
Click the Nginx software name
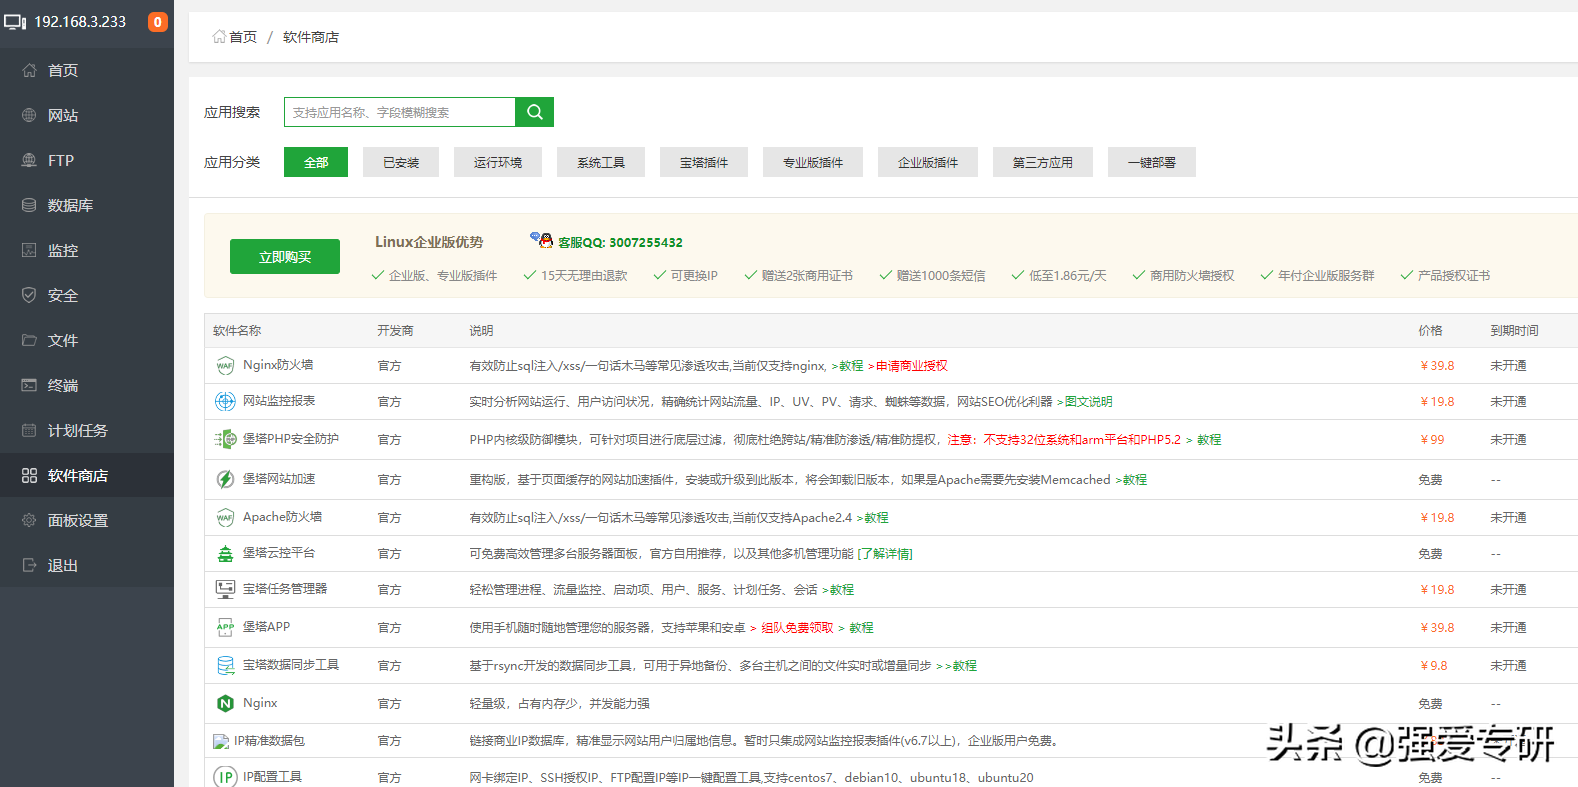coord(260,703)
